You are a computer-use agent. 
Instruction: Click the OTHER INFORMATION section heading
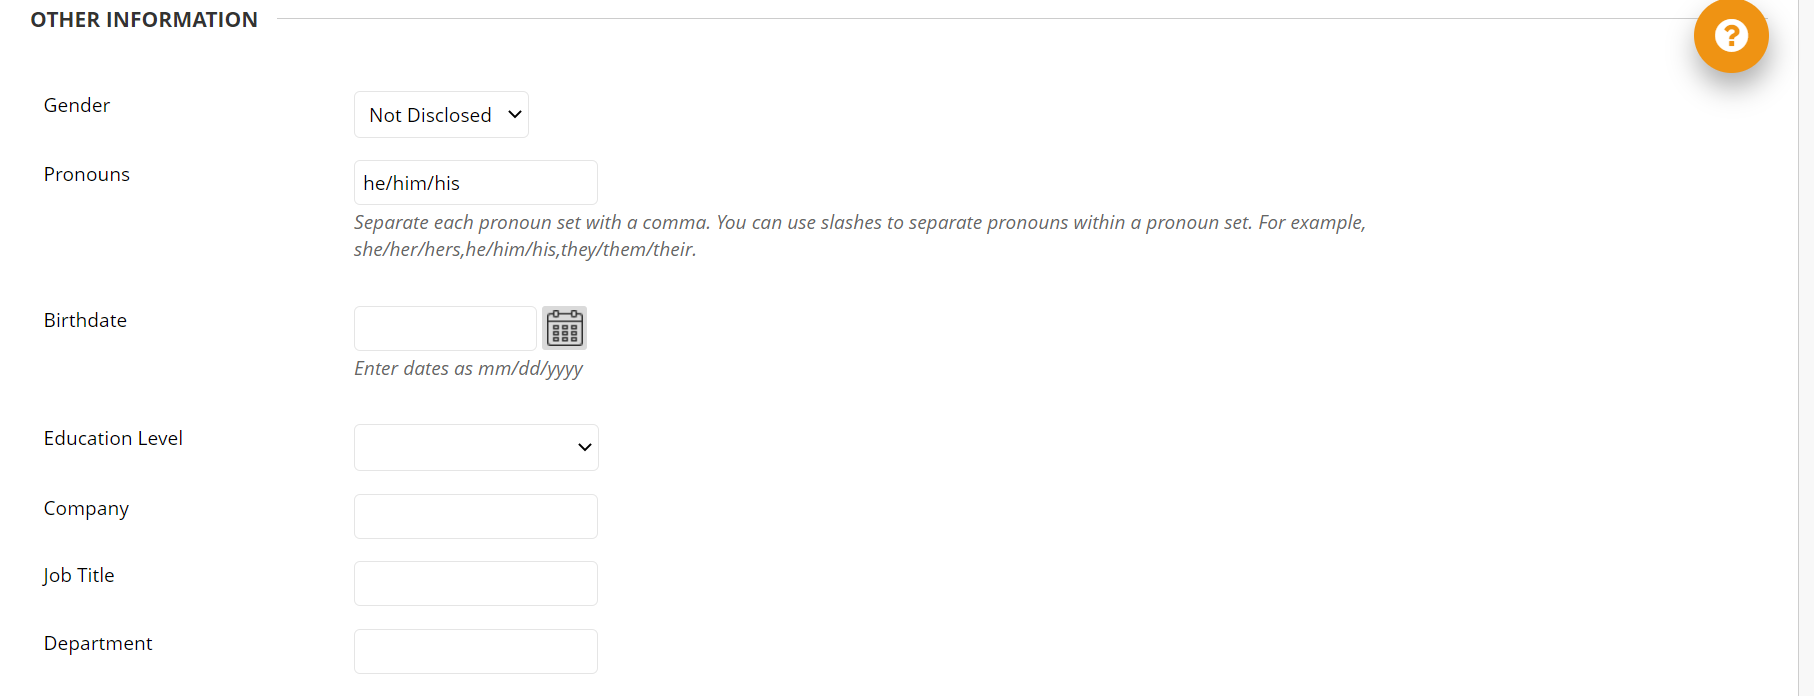pyautogui.click(x=144, y=20)
